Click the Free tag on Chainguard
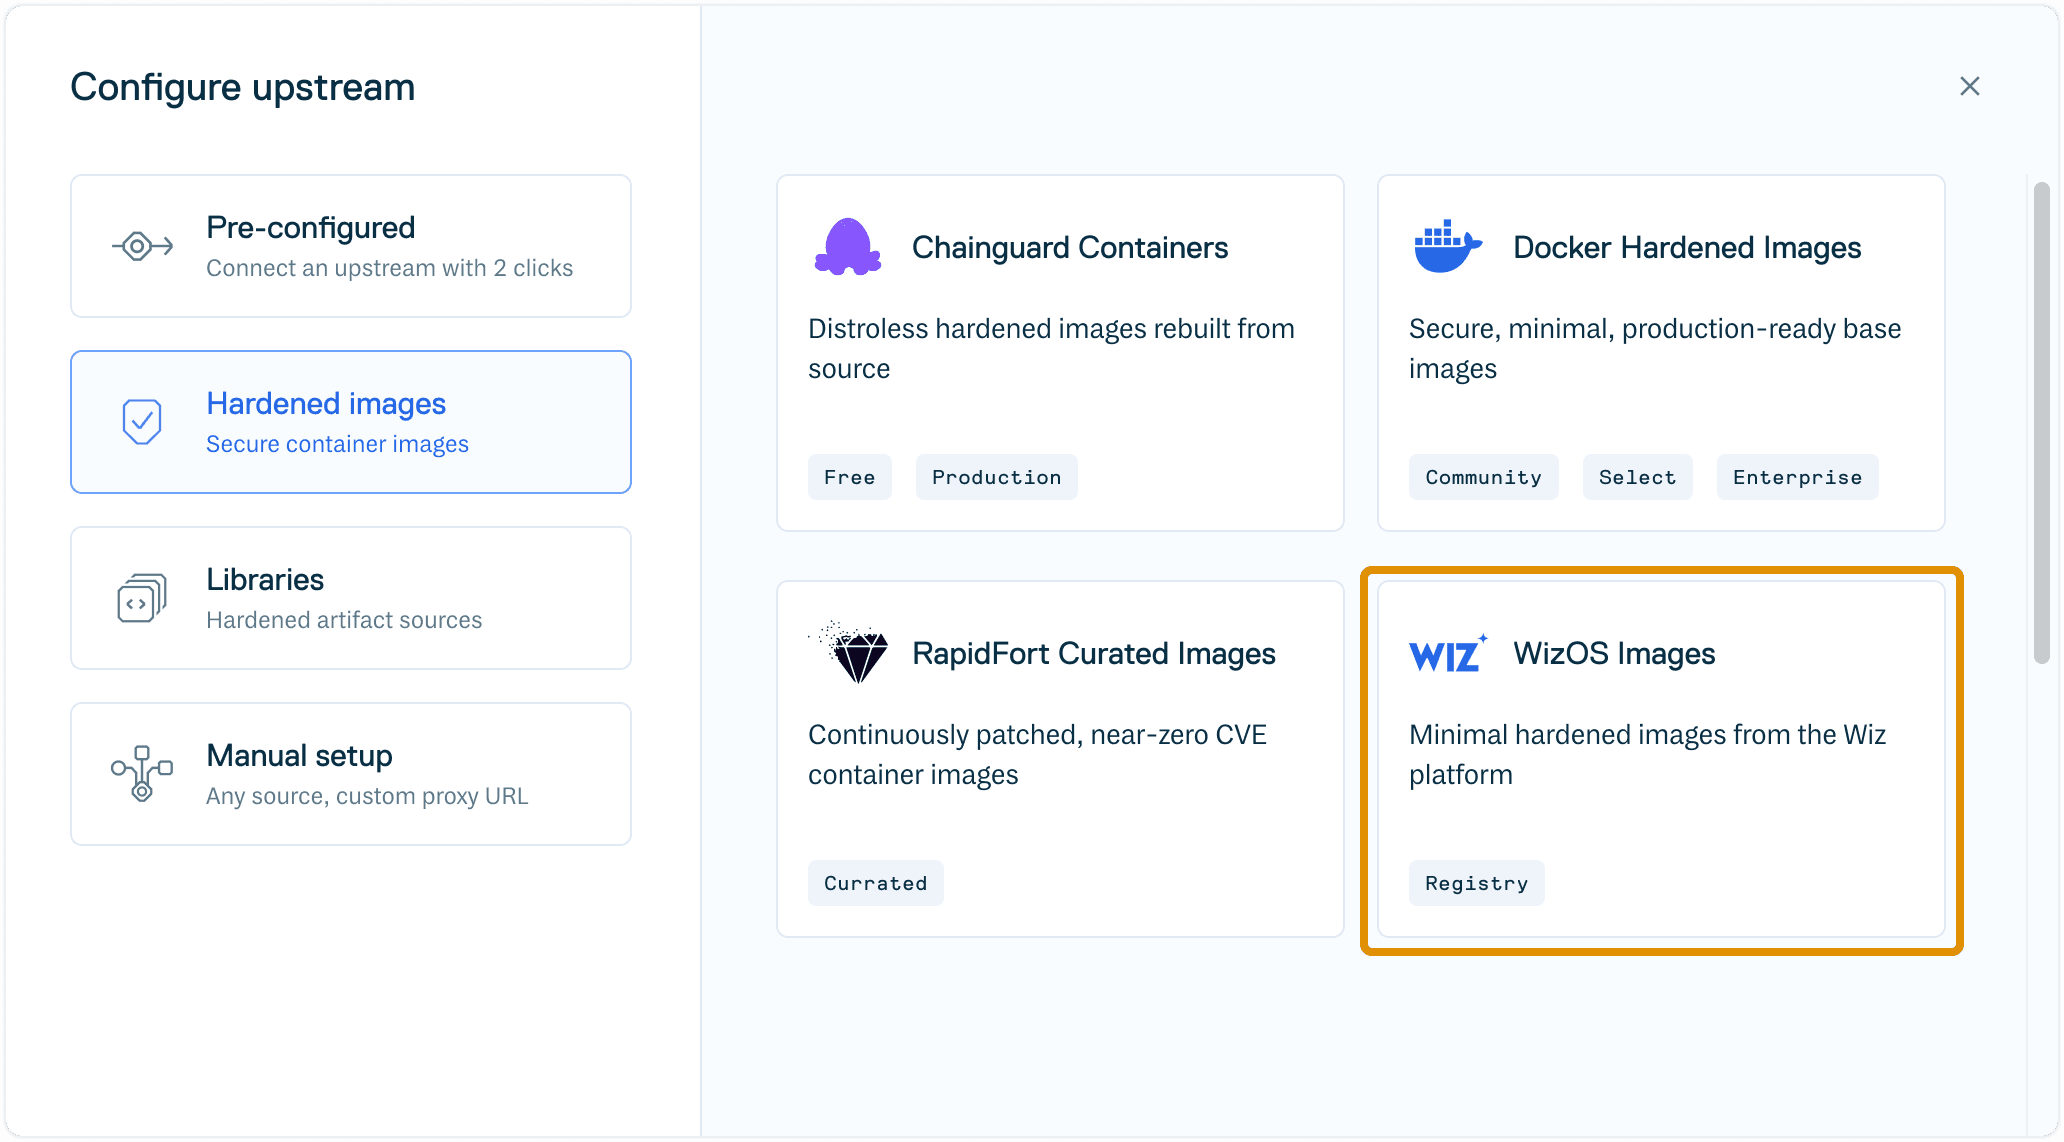 [x=850, y=477]
